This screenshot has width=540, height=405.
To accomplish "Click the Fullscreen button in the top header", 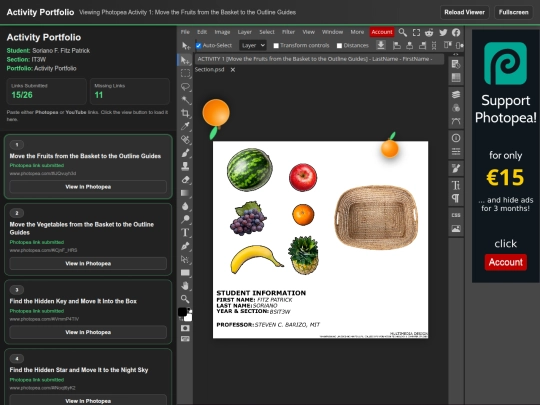I will coord(513,12).
